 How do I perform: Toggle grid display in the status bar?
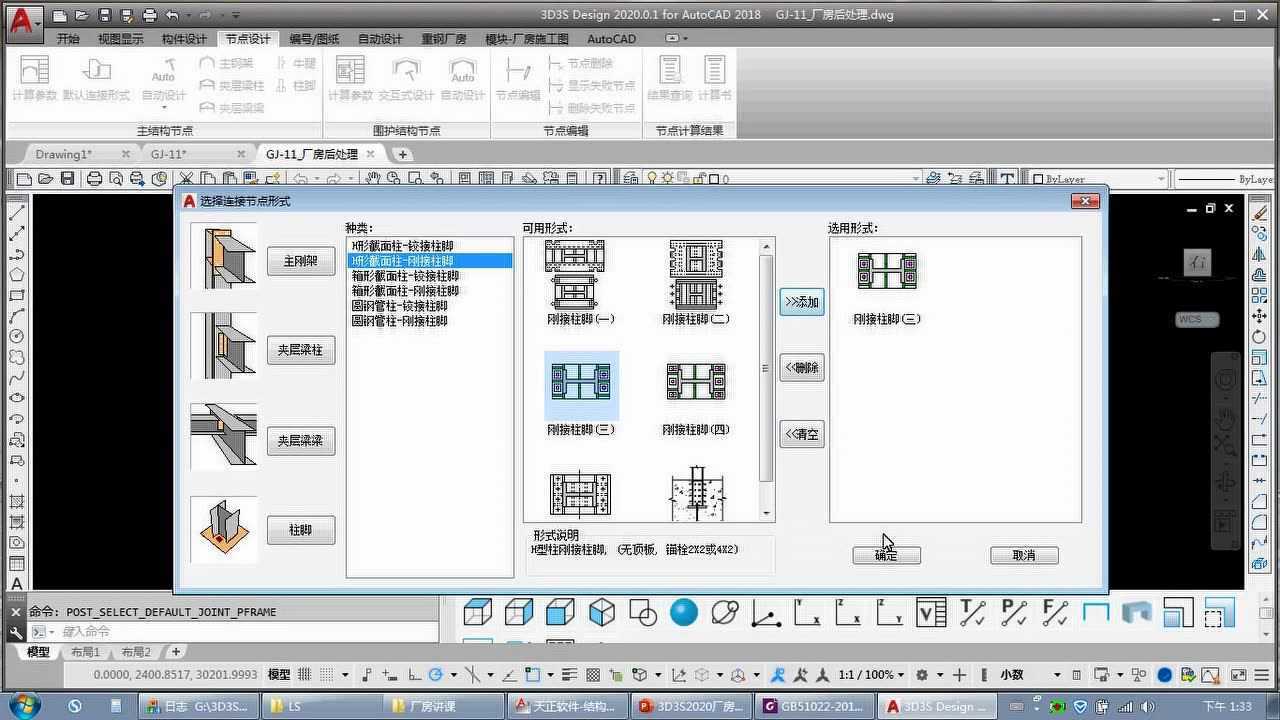(x=304, y=675)
